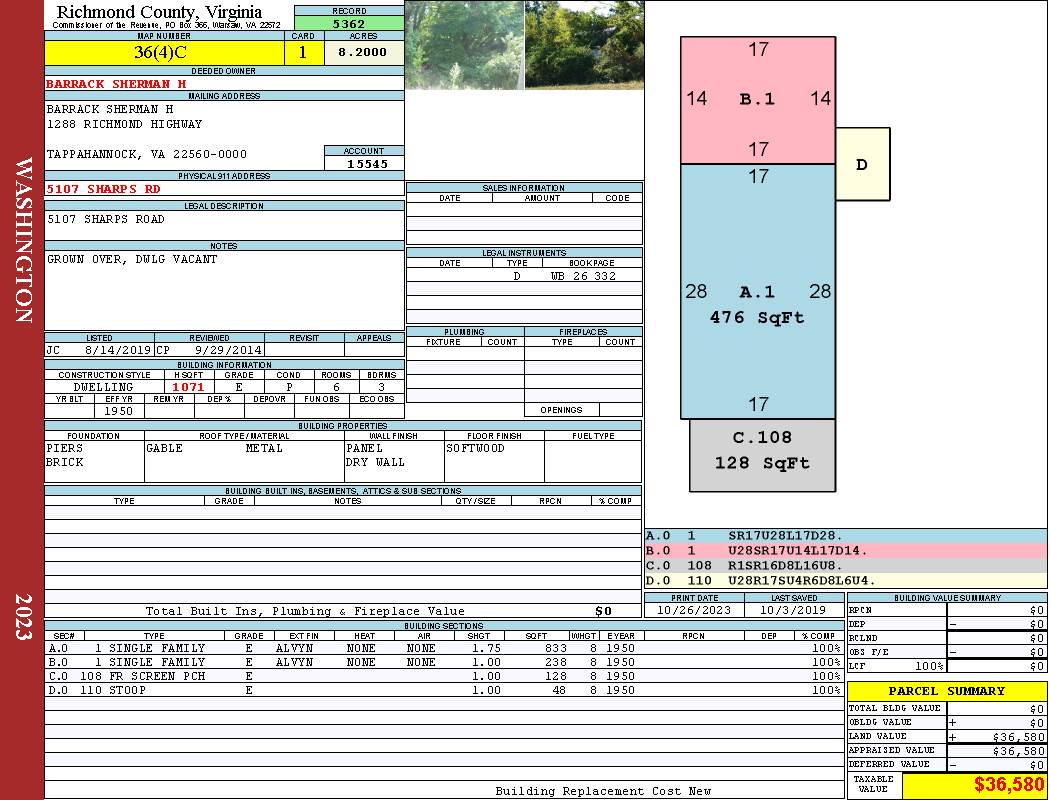The height and width of the screenshot is (800, 1050).
Task: Click foundation value BRICK
Action: click(65, 462)
